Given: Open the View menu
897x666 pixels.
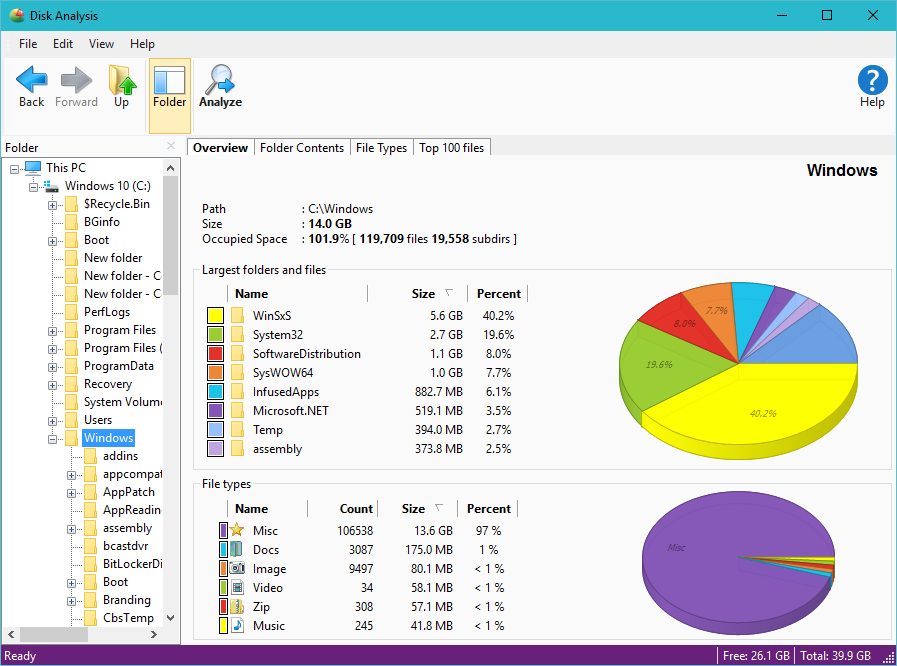Looking at the screenshot, I should tap(101, 43).
